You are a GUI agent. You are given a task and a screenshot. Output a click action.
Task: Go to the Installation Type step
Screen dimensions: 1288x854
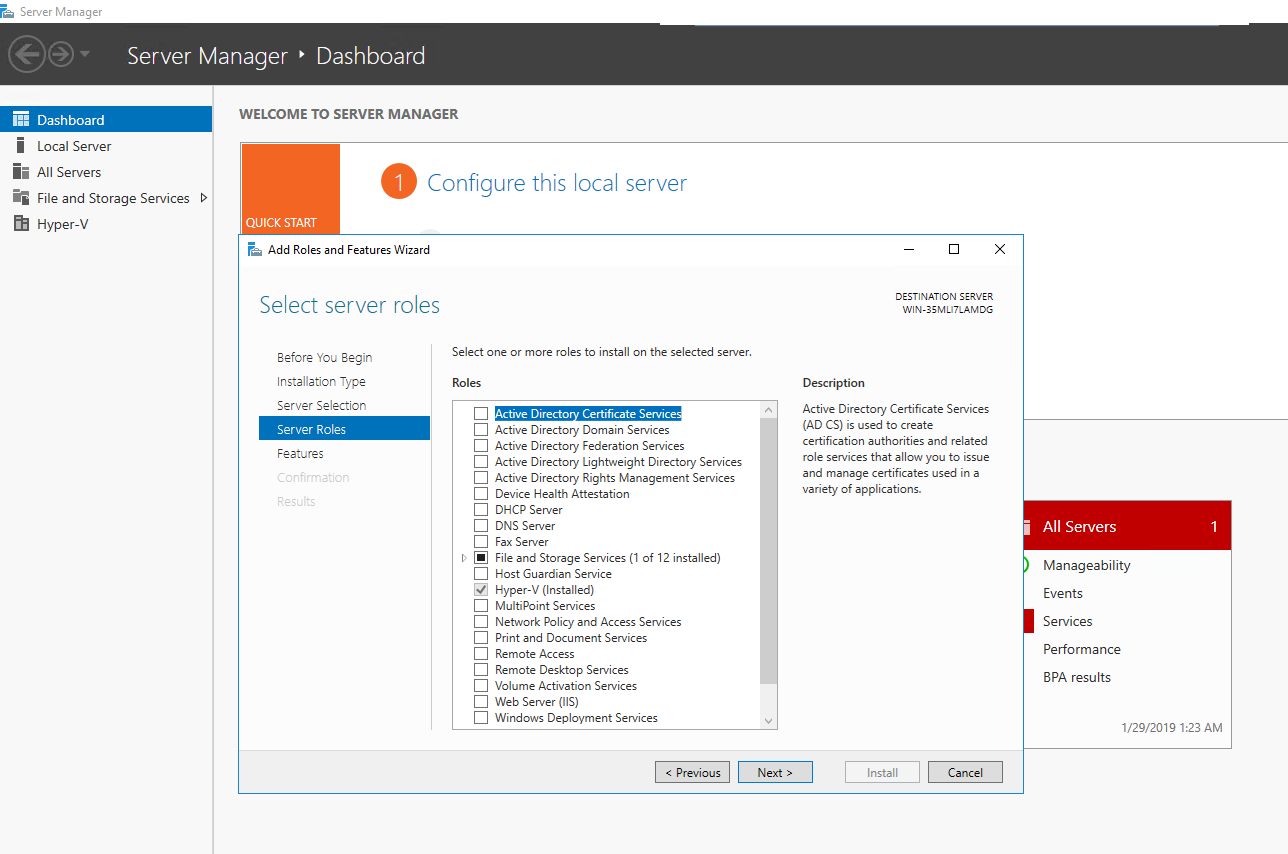coord(321,381)
